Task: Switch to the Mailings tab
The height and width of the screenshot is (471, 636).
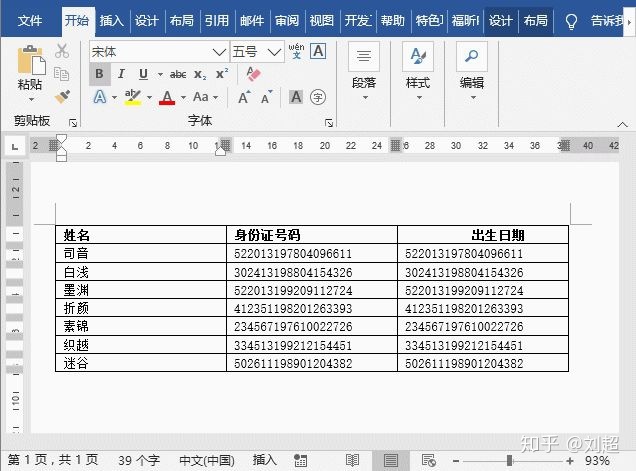Action: pyautogui.click(x=252, y=20)
